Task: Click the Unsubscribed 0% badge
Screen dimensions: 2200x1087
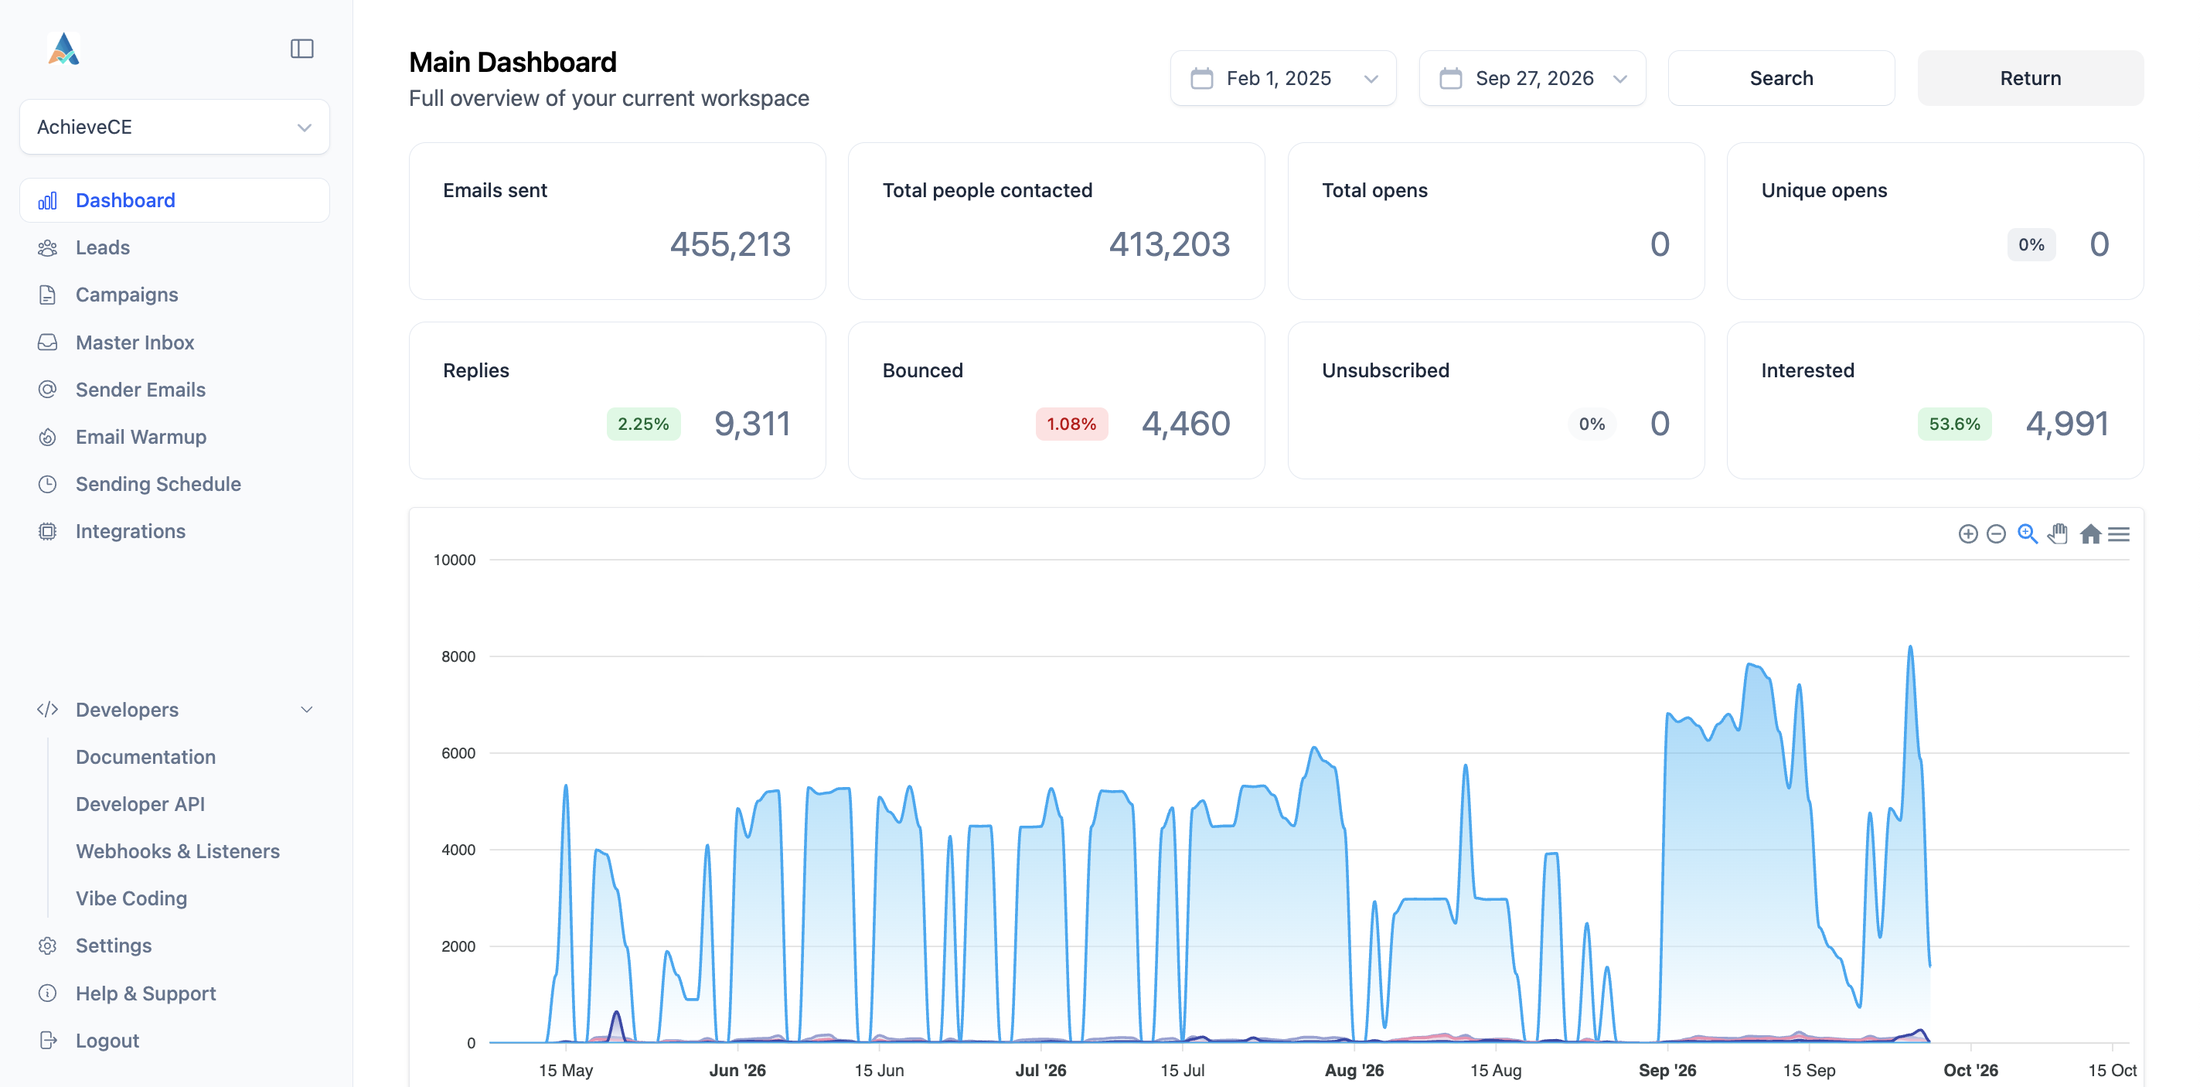Action: (x=1592, y=424)
